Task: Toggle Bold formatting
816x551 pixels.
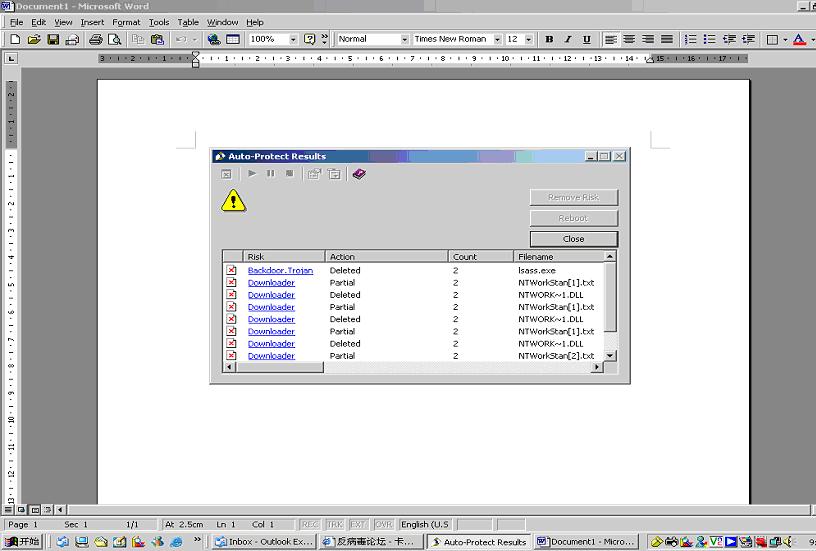Action: [x=549, y=40]
